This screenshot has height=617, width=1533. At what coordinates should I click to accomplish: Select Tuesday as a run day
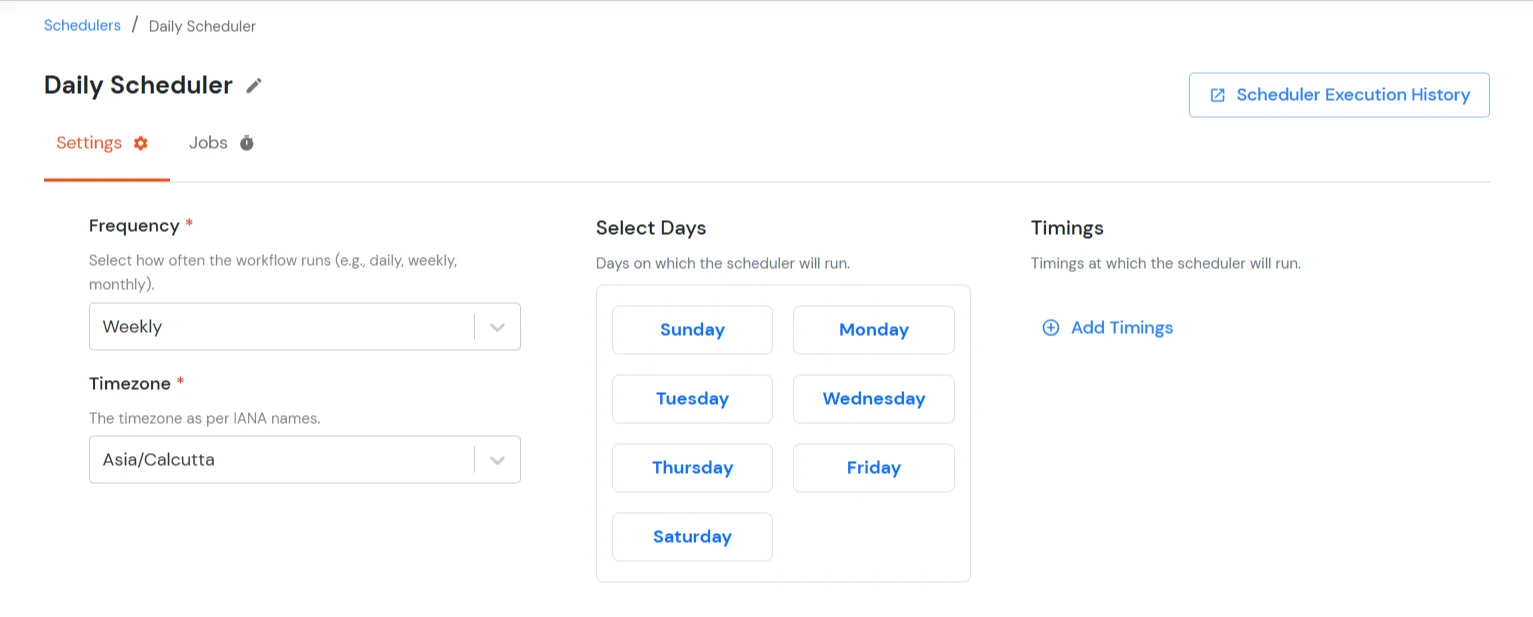pyautogui.click(x=692, y=398)
